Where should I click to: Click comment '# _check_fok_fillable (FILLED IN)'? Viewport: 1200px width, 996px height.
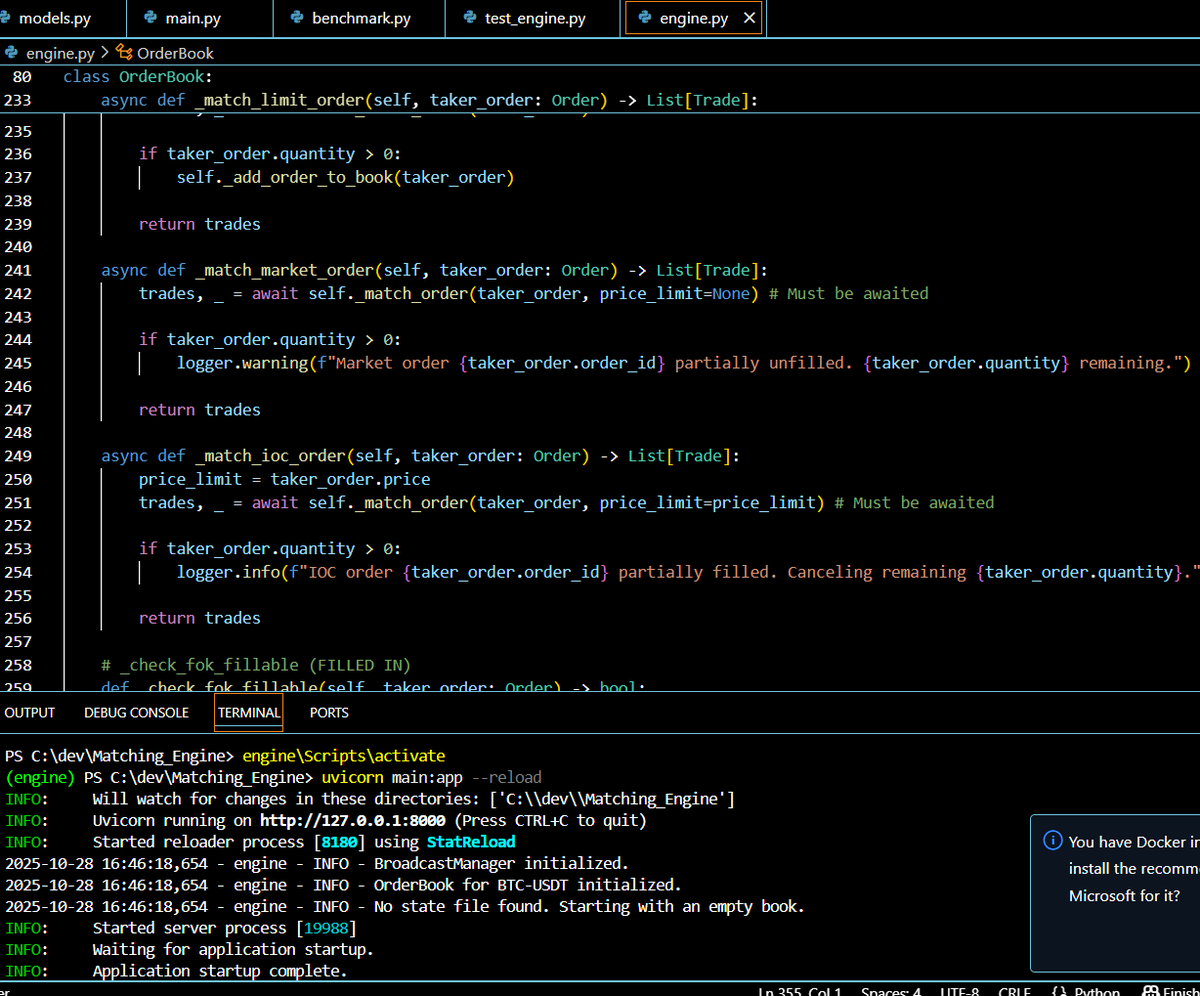256,665
